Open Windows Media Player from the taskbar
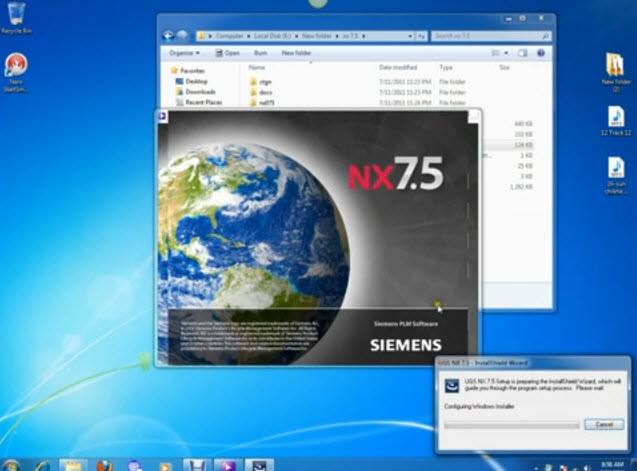 click(x=165, y=466)
